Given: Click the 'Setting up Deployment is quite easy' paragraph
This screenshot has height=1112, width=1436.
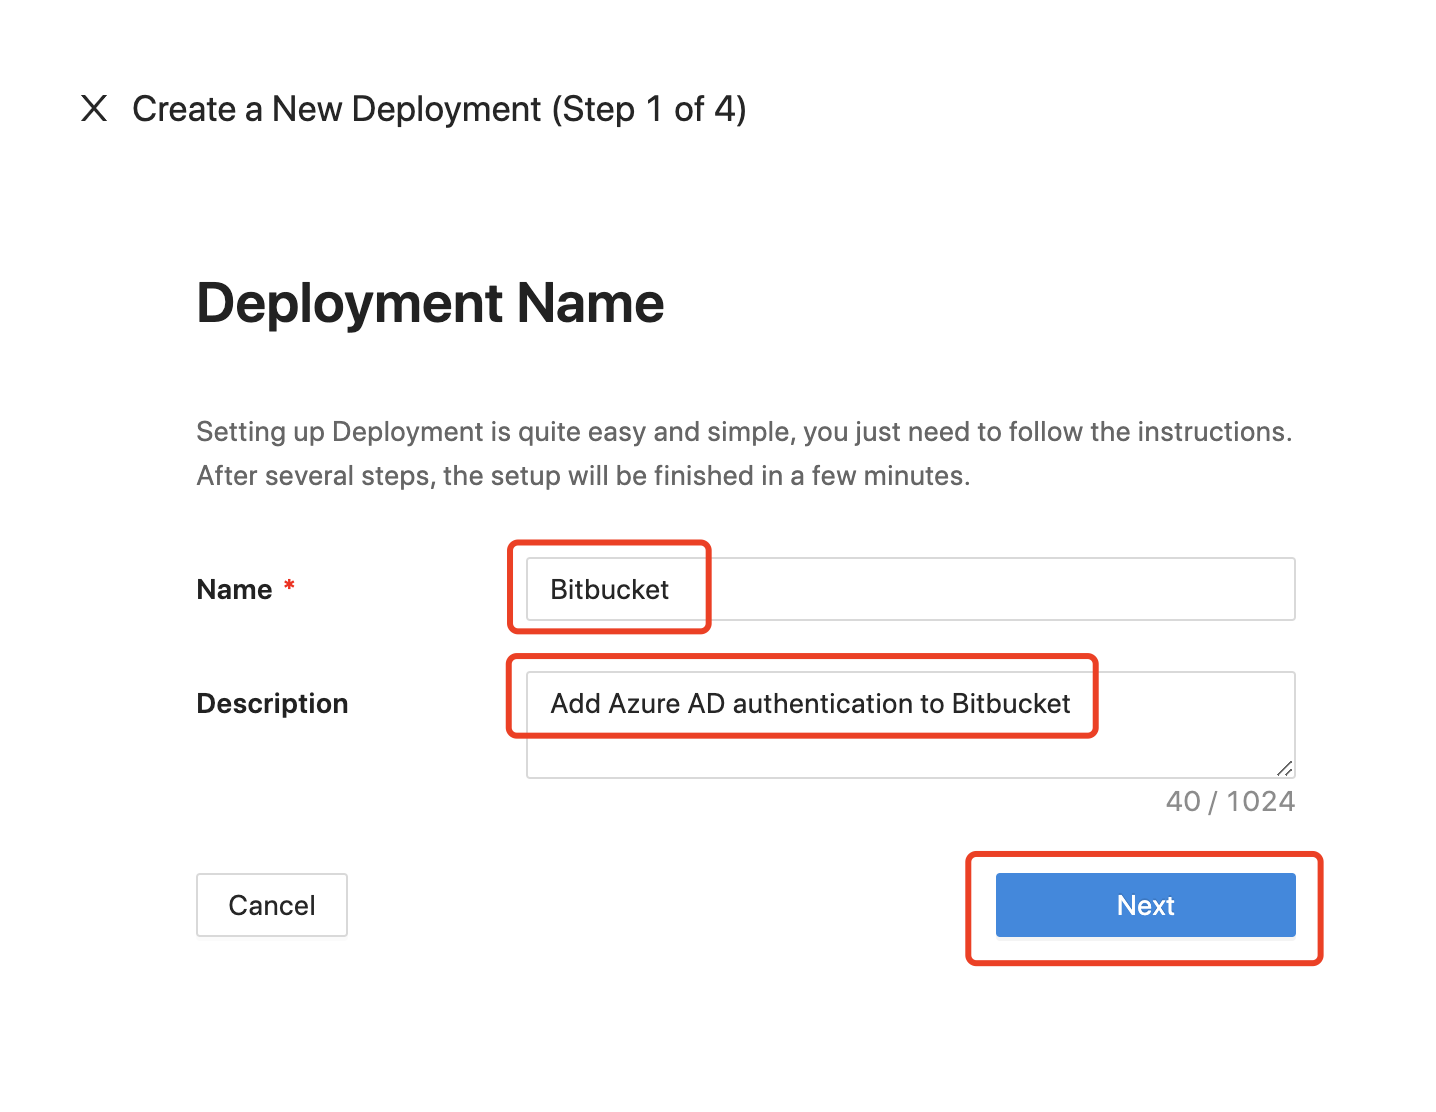Looking at the screenshot, I should tap(744, 453).
